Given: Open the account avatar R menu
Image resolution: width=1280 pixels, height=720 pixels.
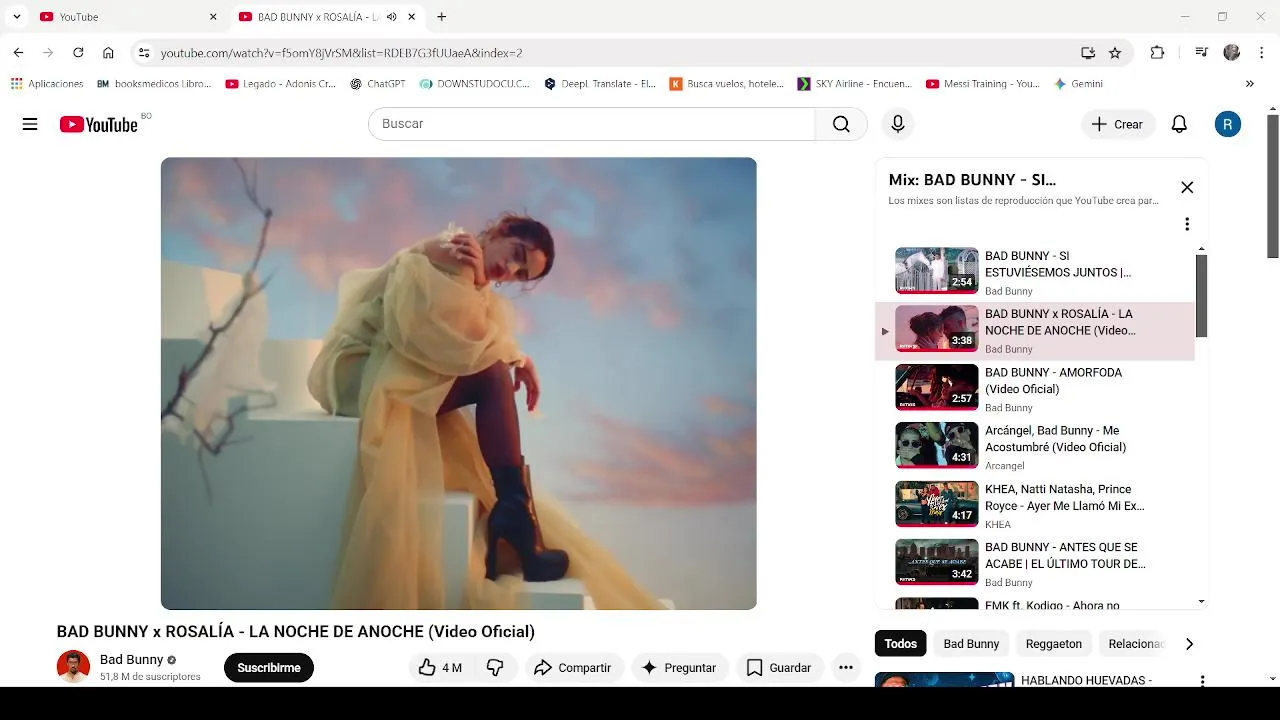Looking at the screenshot, I should click(x=1228, y=124).
